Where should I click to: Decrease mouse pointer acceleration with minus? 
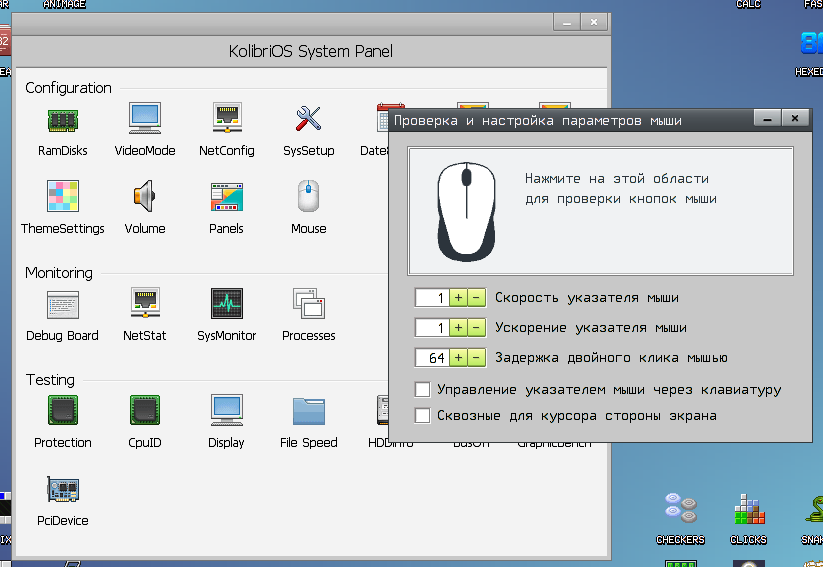[x=476, y=327]
